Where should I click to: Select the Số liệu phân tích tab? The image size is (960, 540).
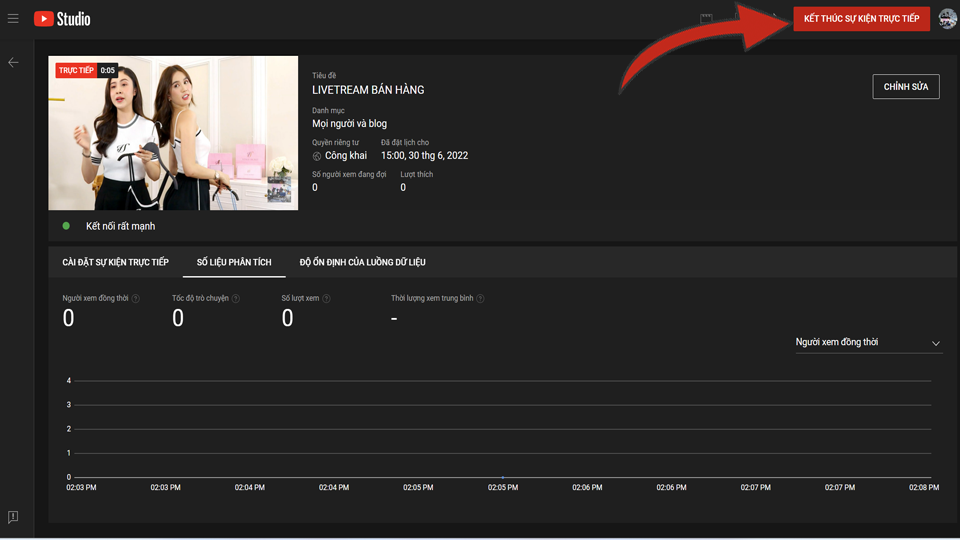pyautogui.click(x=234, y=262)
